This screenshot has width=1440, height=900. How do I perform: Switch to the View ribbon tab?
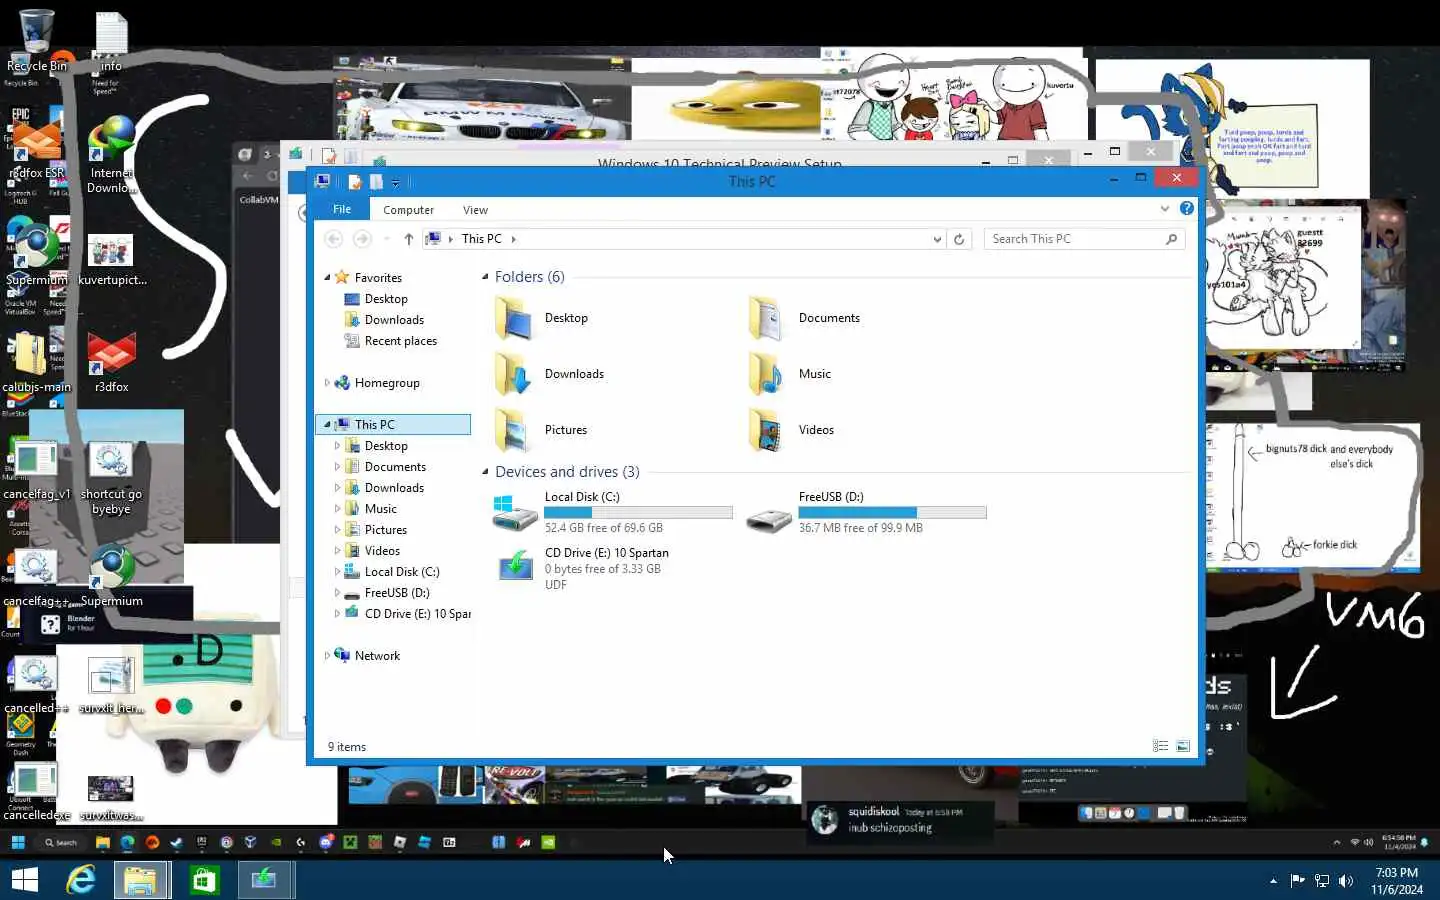475,210
